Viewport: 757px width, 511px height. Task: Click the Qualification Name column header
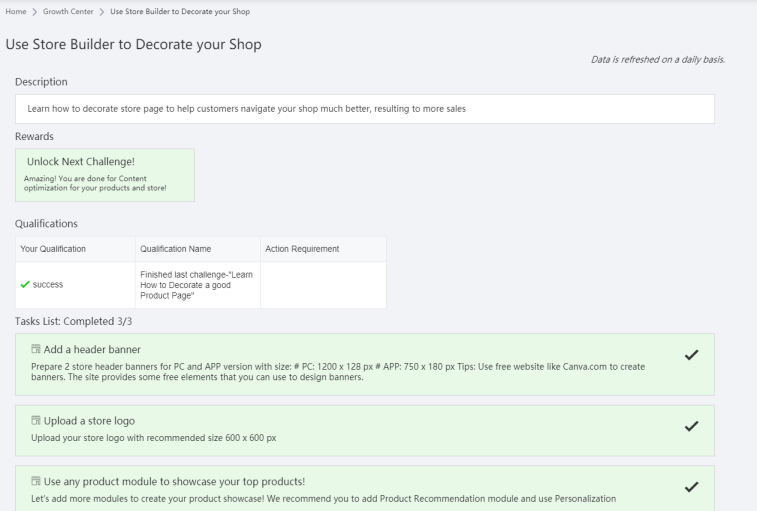[x=181, y=248]
